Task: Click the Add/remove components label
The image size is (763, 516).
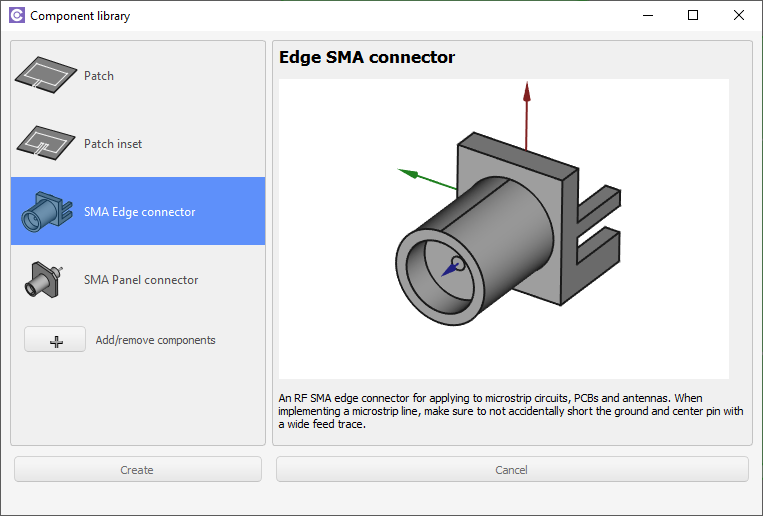Action: click(x=155, y=340)
